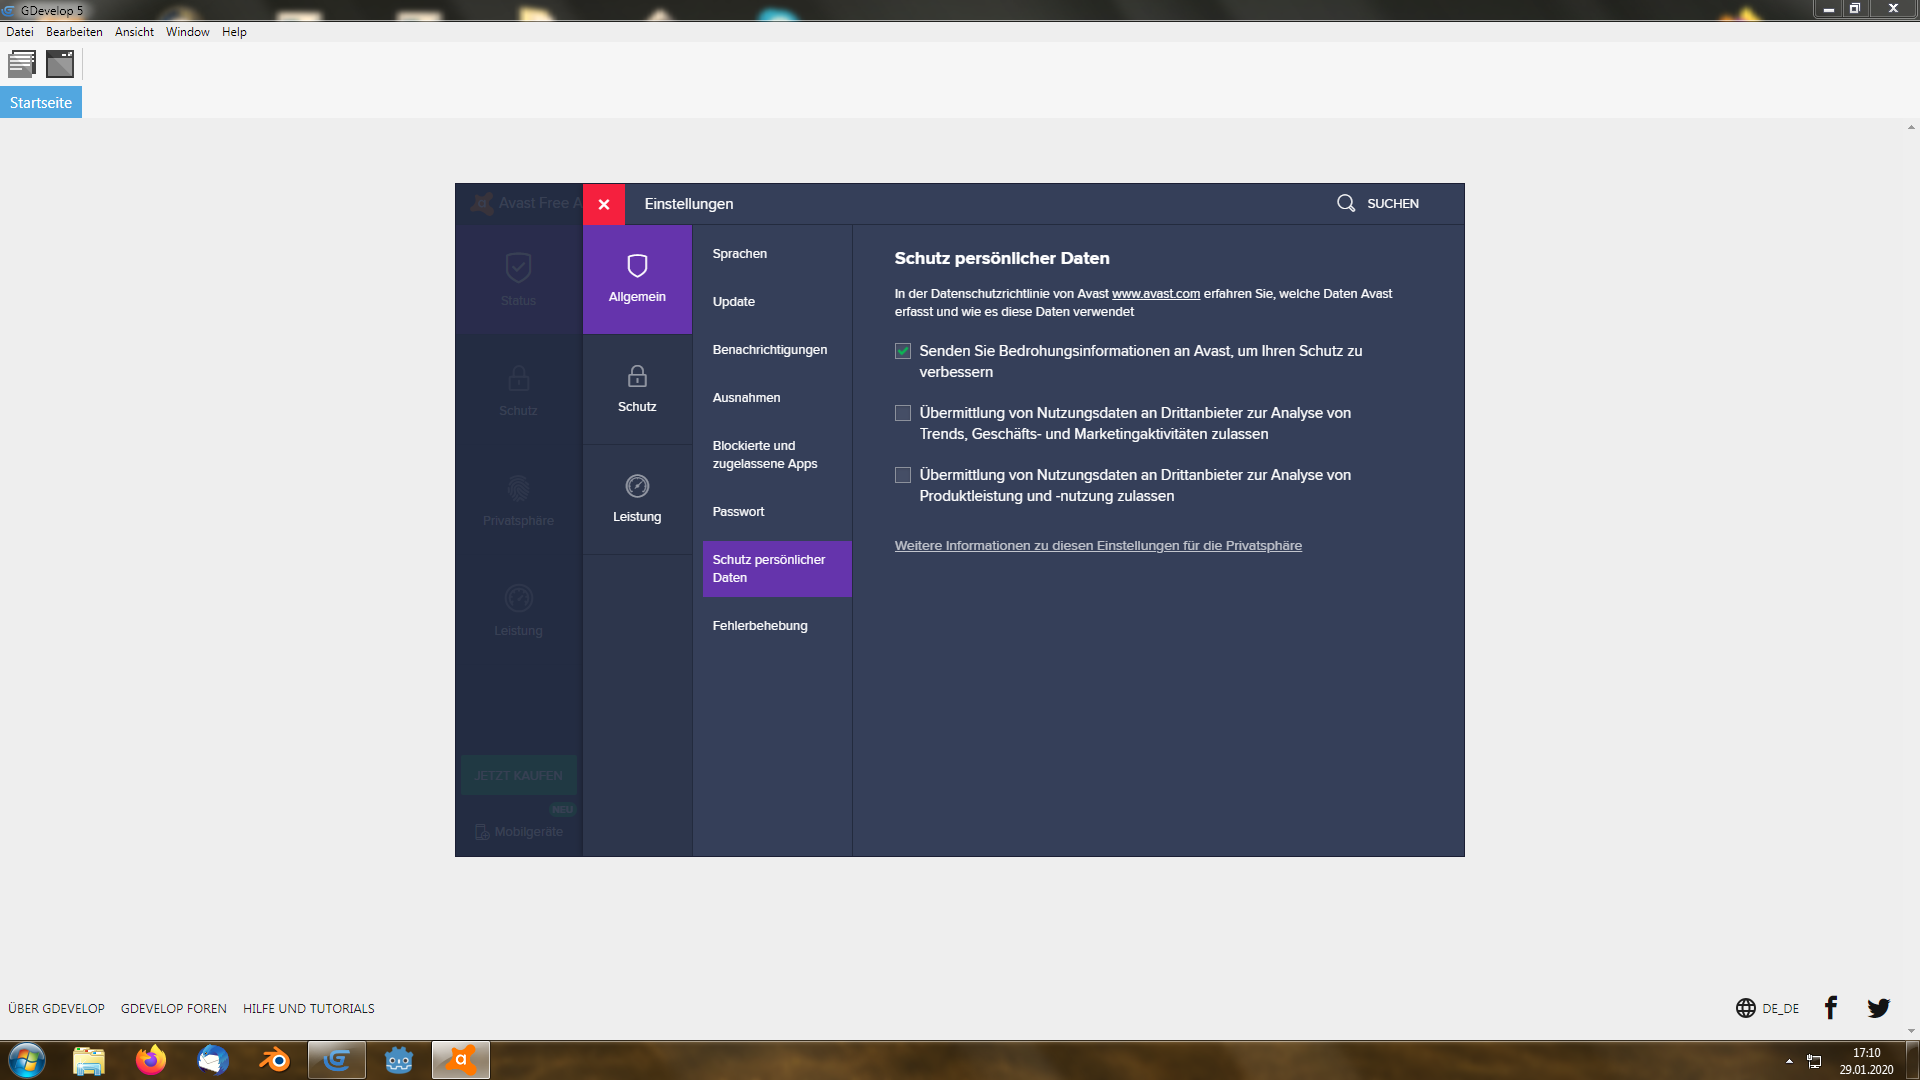Screen dimensions: 1920x1080
Task: Switch to the Startseite tab
Action: pos(41,103)
